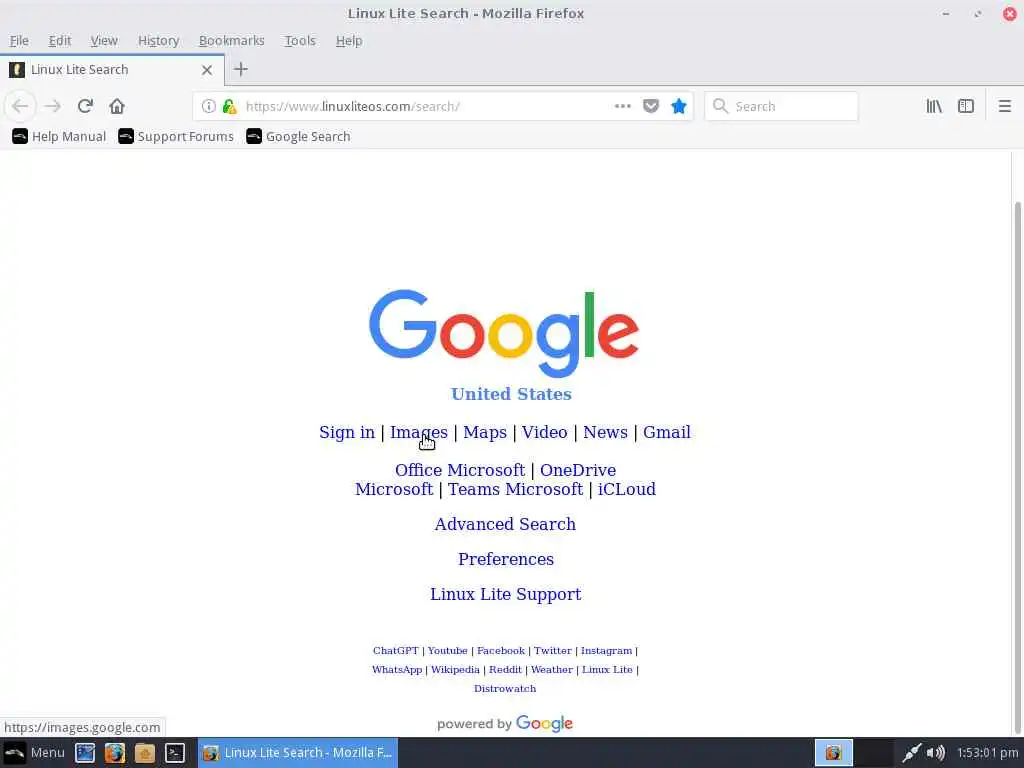1024x768 pixels.
Task: Open the Maps link
Action: point(485,432)
